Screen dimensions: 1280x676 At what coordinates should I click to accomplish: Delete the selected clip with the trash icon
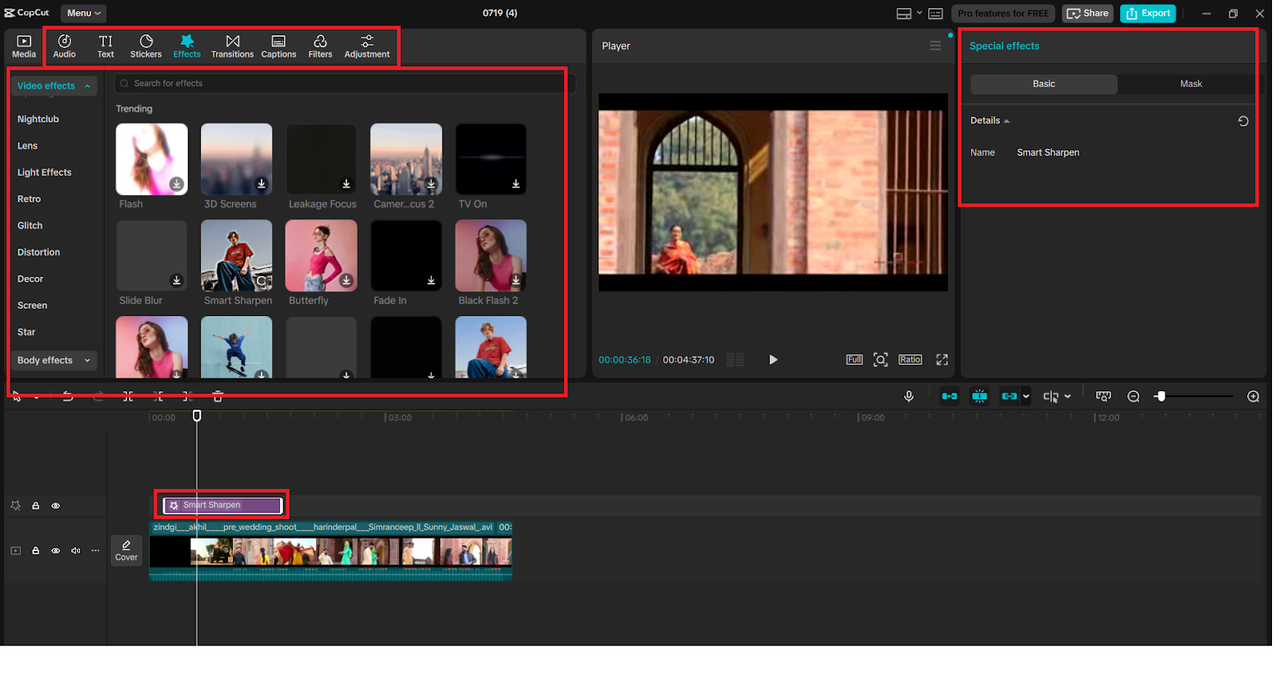tap(217, 397)
